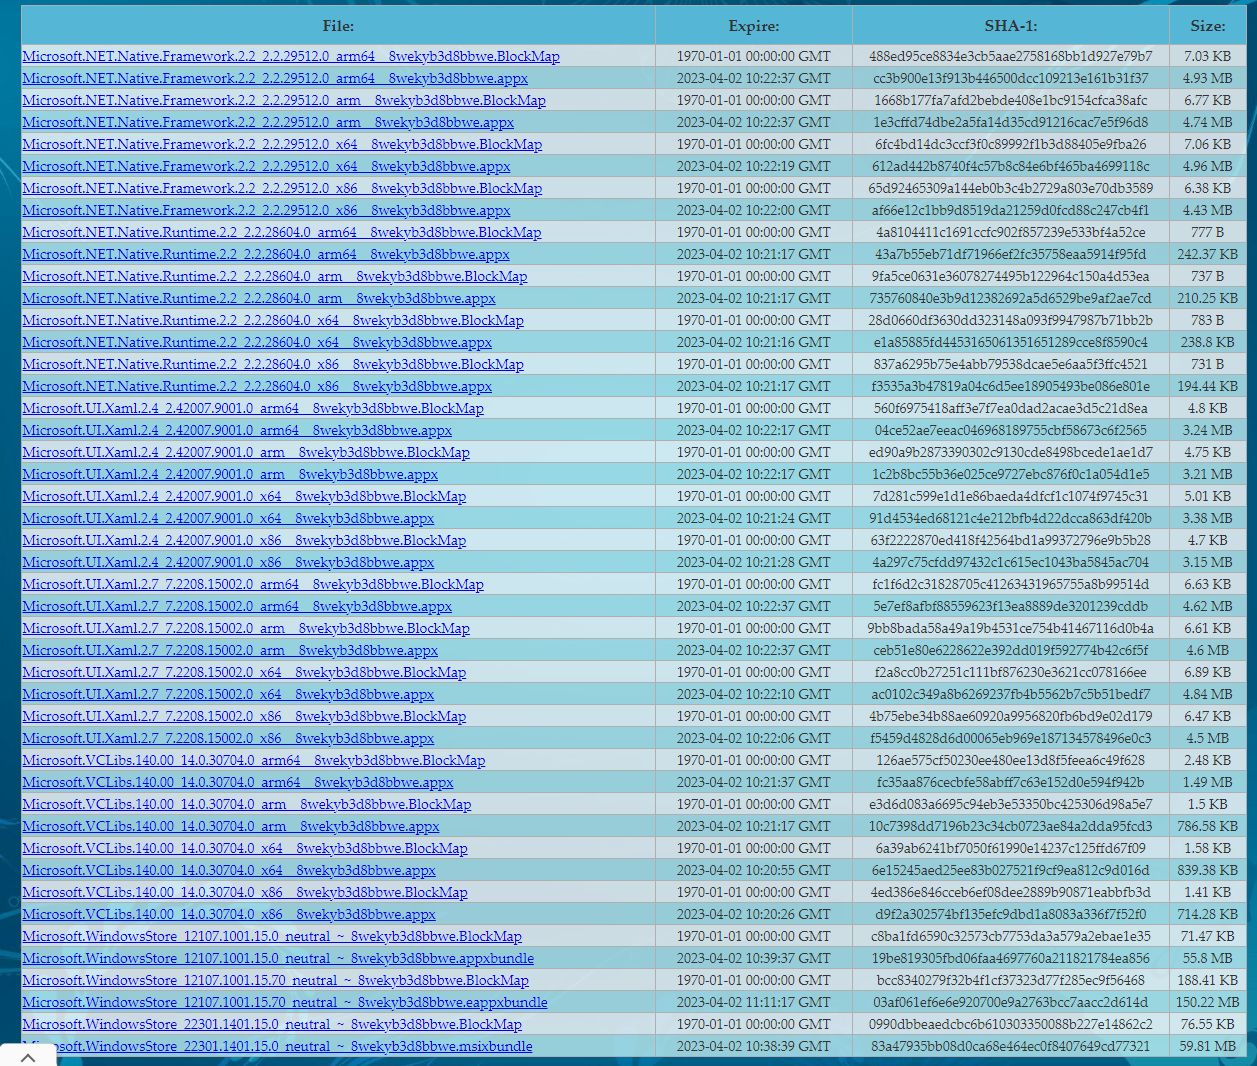Image resolution: width=1257 pixels, height=1066 pixels.
Task: Open Microsoft.UI.Xaml.2.4 x86 appx link
Action: (228, 562)
